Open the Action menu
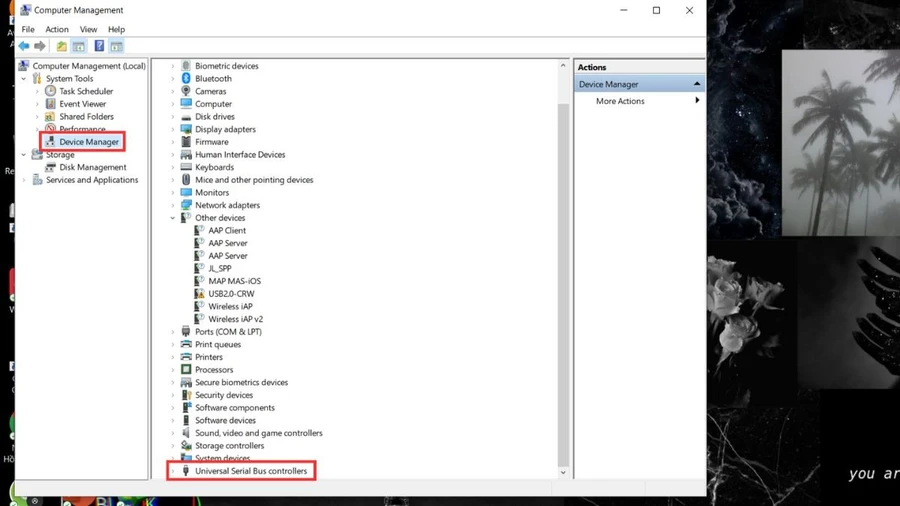The width and height of the screenshot is (900, 506). [x=57, y=29]
